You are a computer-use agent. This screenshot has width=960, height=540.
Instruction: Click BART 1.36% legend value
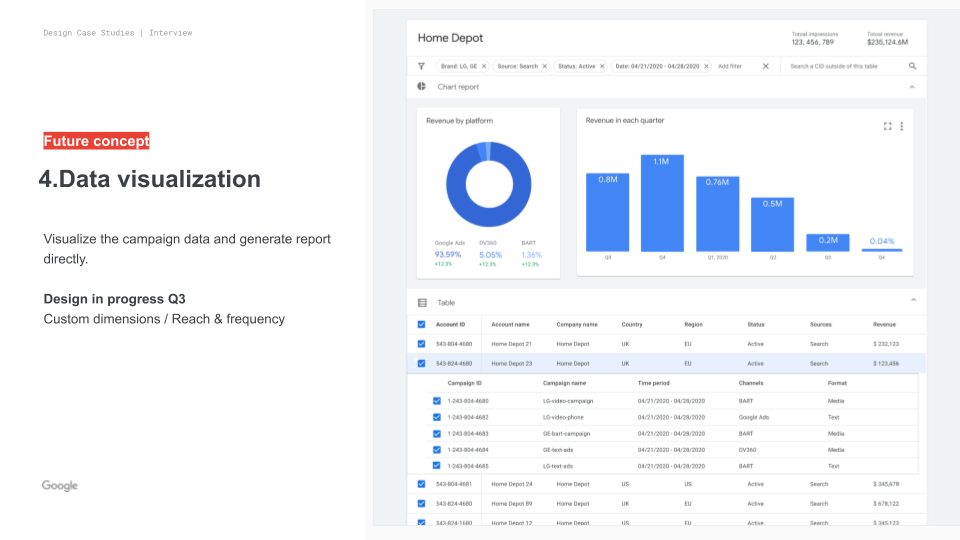pos(531,255)
